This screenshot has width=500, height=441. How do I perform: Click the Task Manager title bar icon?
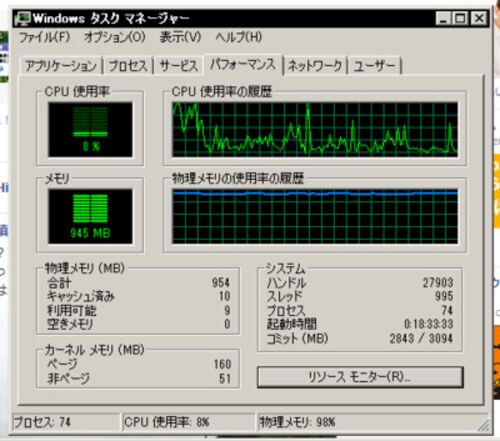[x=23, y=18]
